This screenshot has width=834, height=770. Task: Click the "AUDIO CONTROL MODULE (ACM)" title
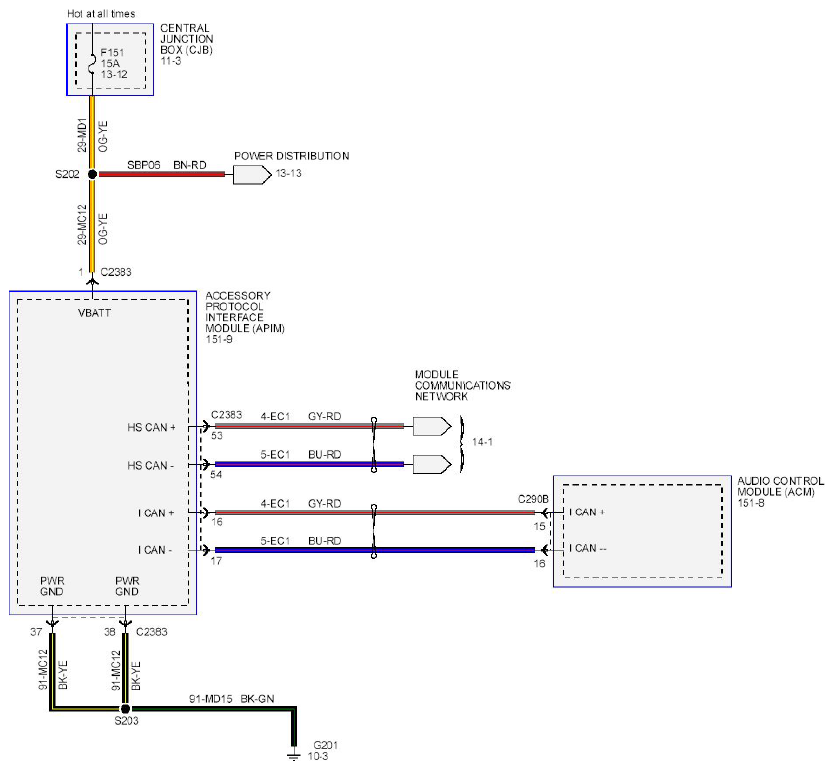tap(780, 487)
